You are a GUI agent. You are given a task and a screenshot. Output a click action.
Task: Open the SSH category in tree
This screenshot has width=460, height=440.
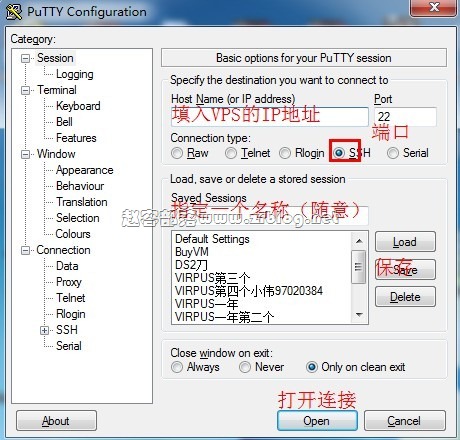pyautogui.click(x=67, y=330)
